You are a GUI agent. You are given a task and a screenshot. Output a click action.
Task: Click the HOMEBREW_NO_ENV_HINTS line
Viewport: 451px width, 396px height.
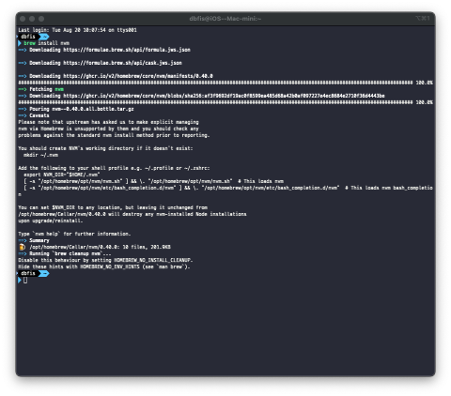[x=104, y=267]
